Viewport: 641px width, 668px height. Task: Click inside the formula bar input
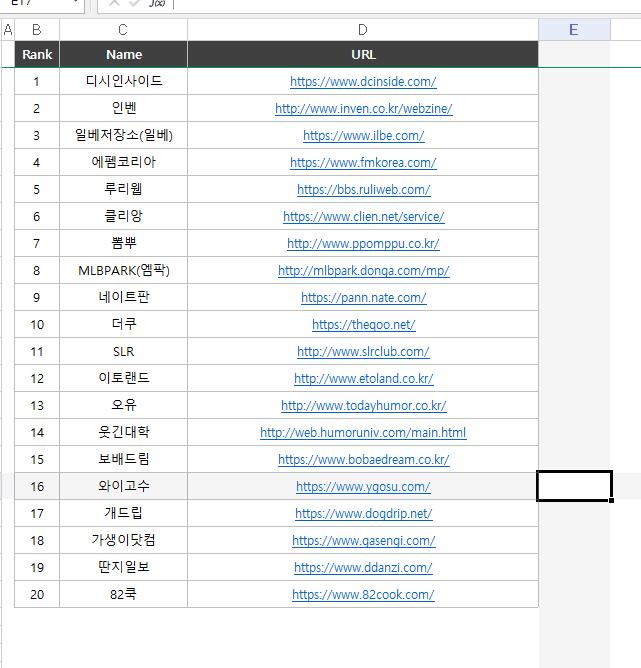tap(400, 4)
